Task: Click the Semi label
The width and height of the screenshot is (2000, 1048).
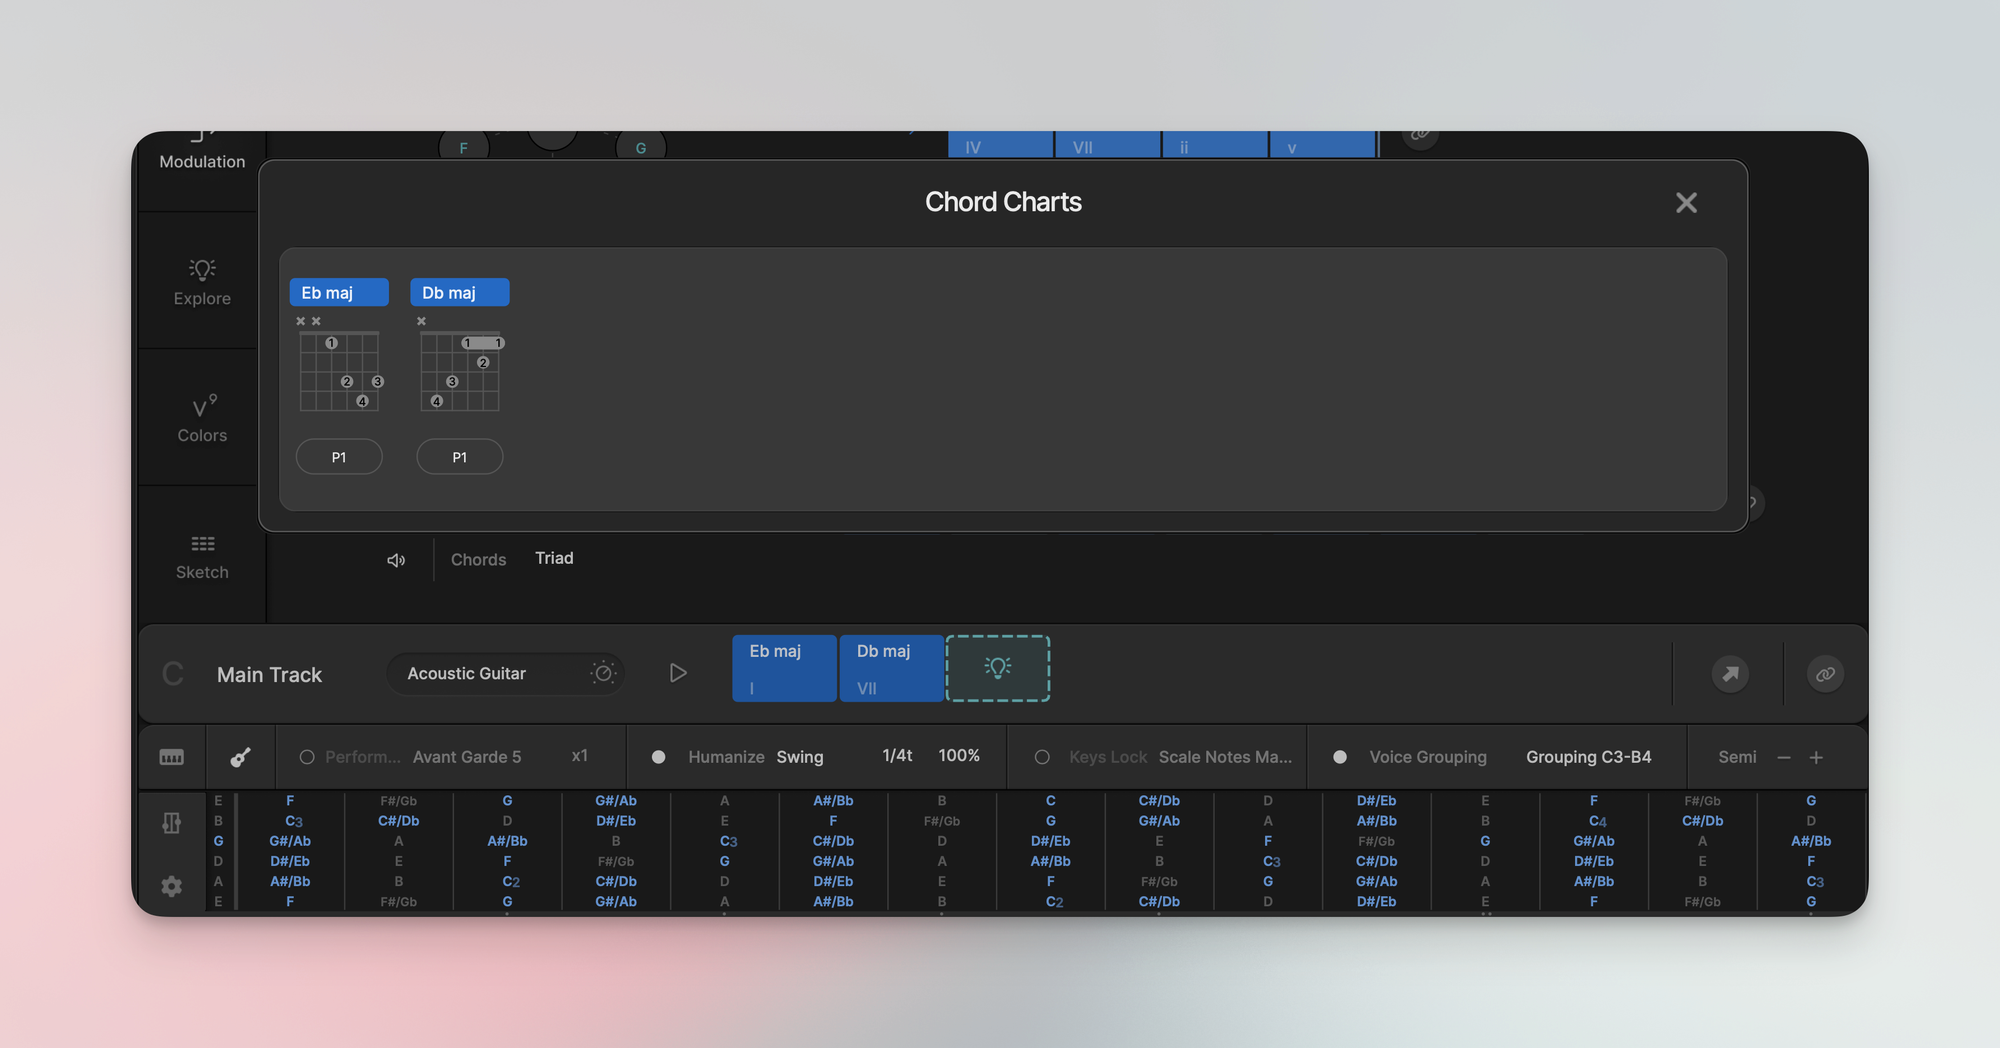Action: pyautogui.click(x=1737, y=757)
